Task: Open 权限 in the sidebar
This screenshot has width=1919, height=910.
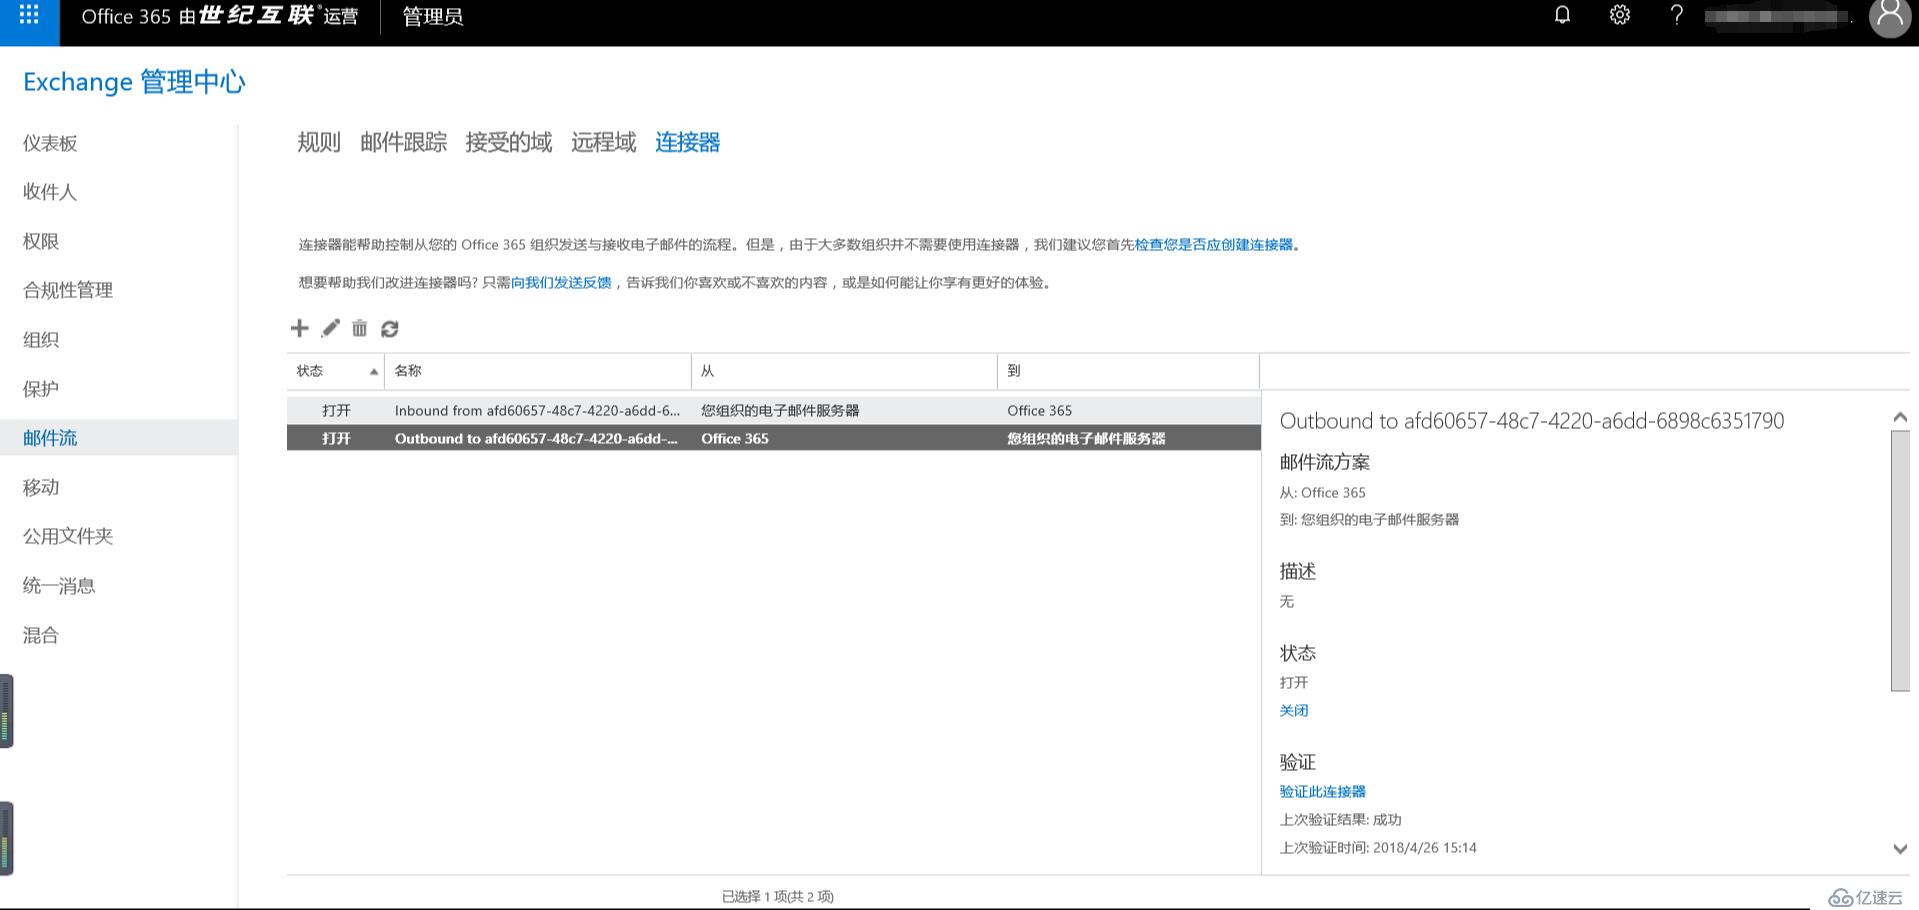Action: 41,241
